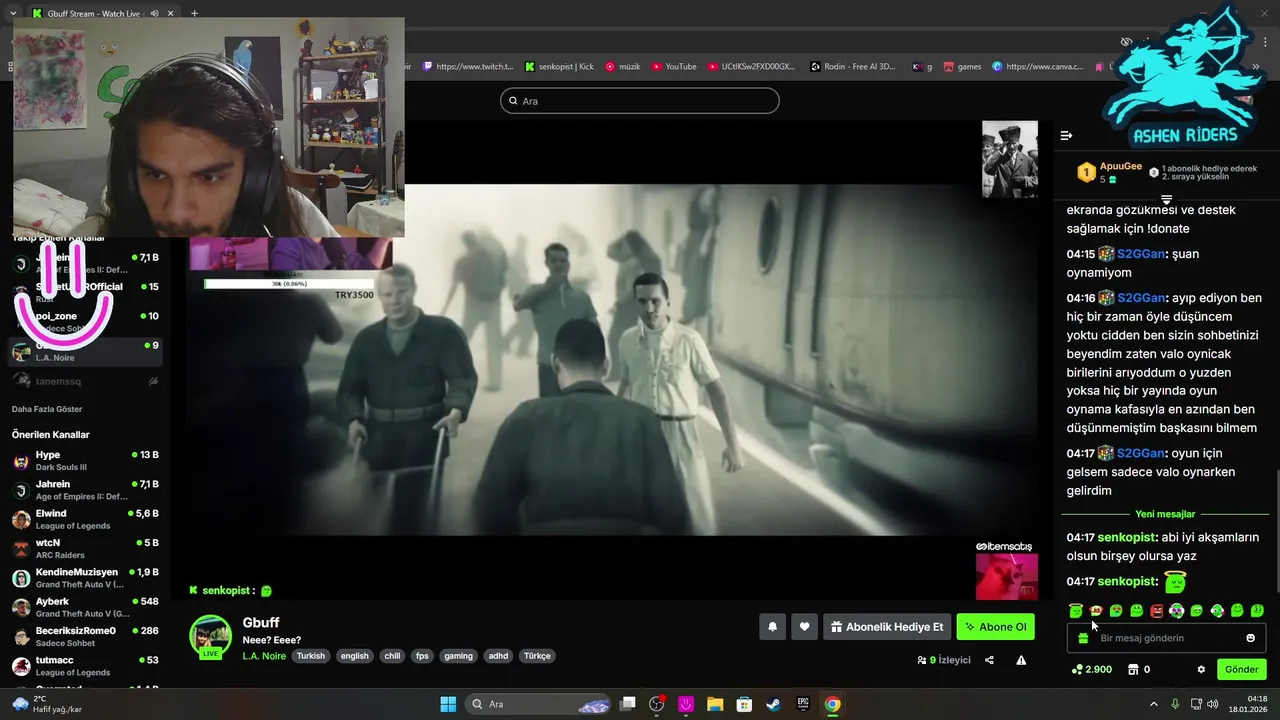Click the 9 İzleyici viewer count

point(944,660)
